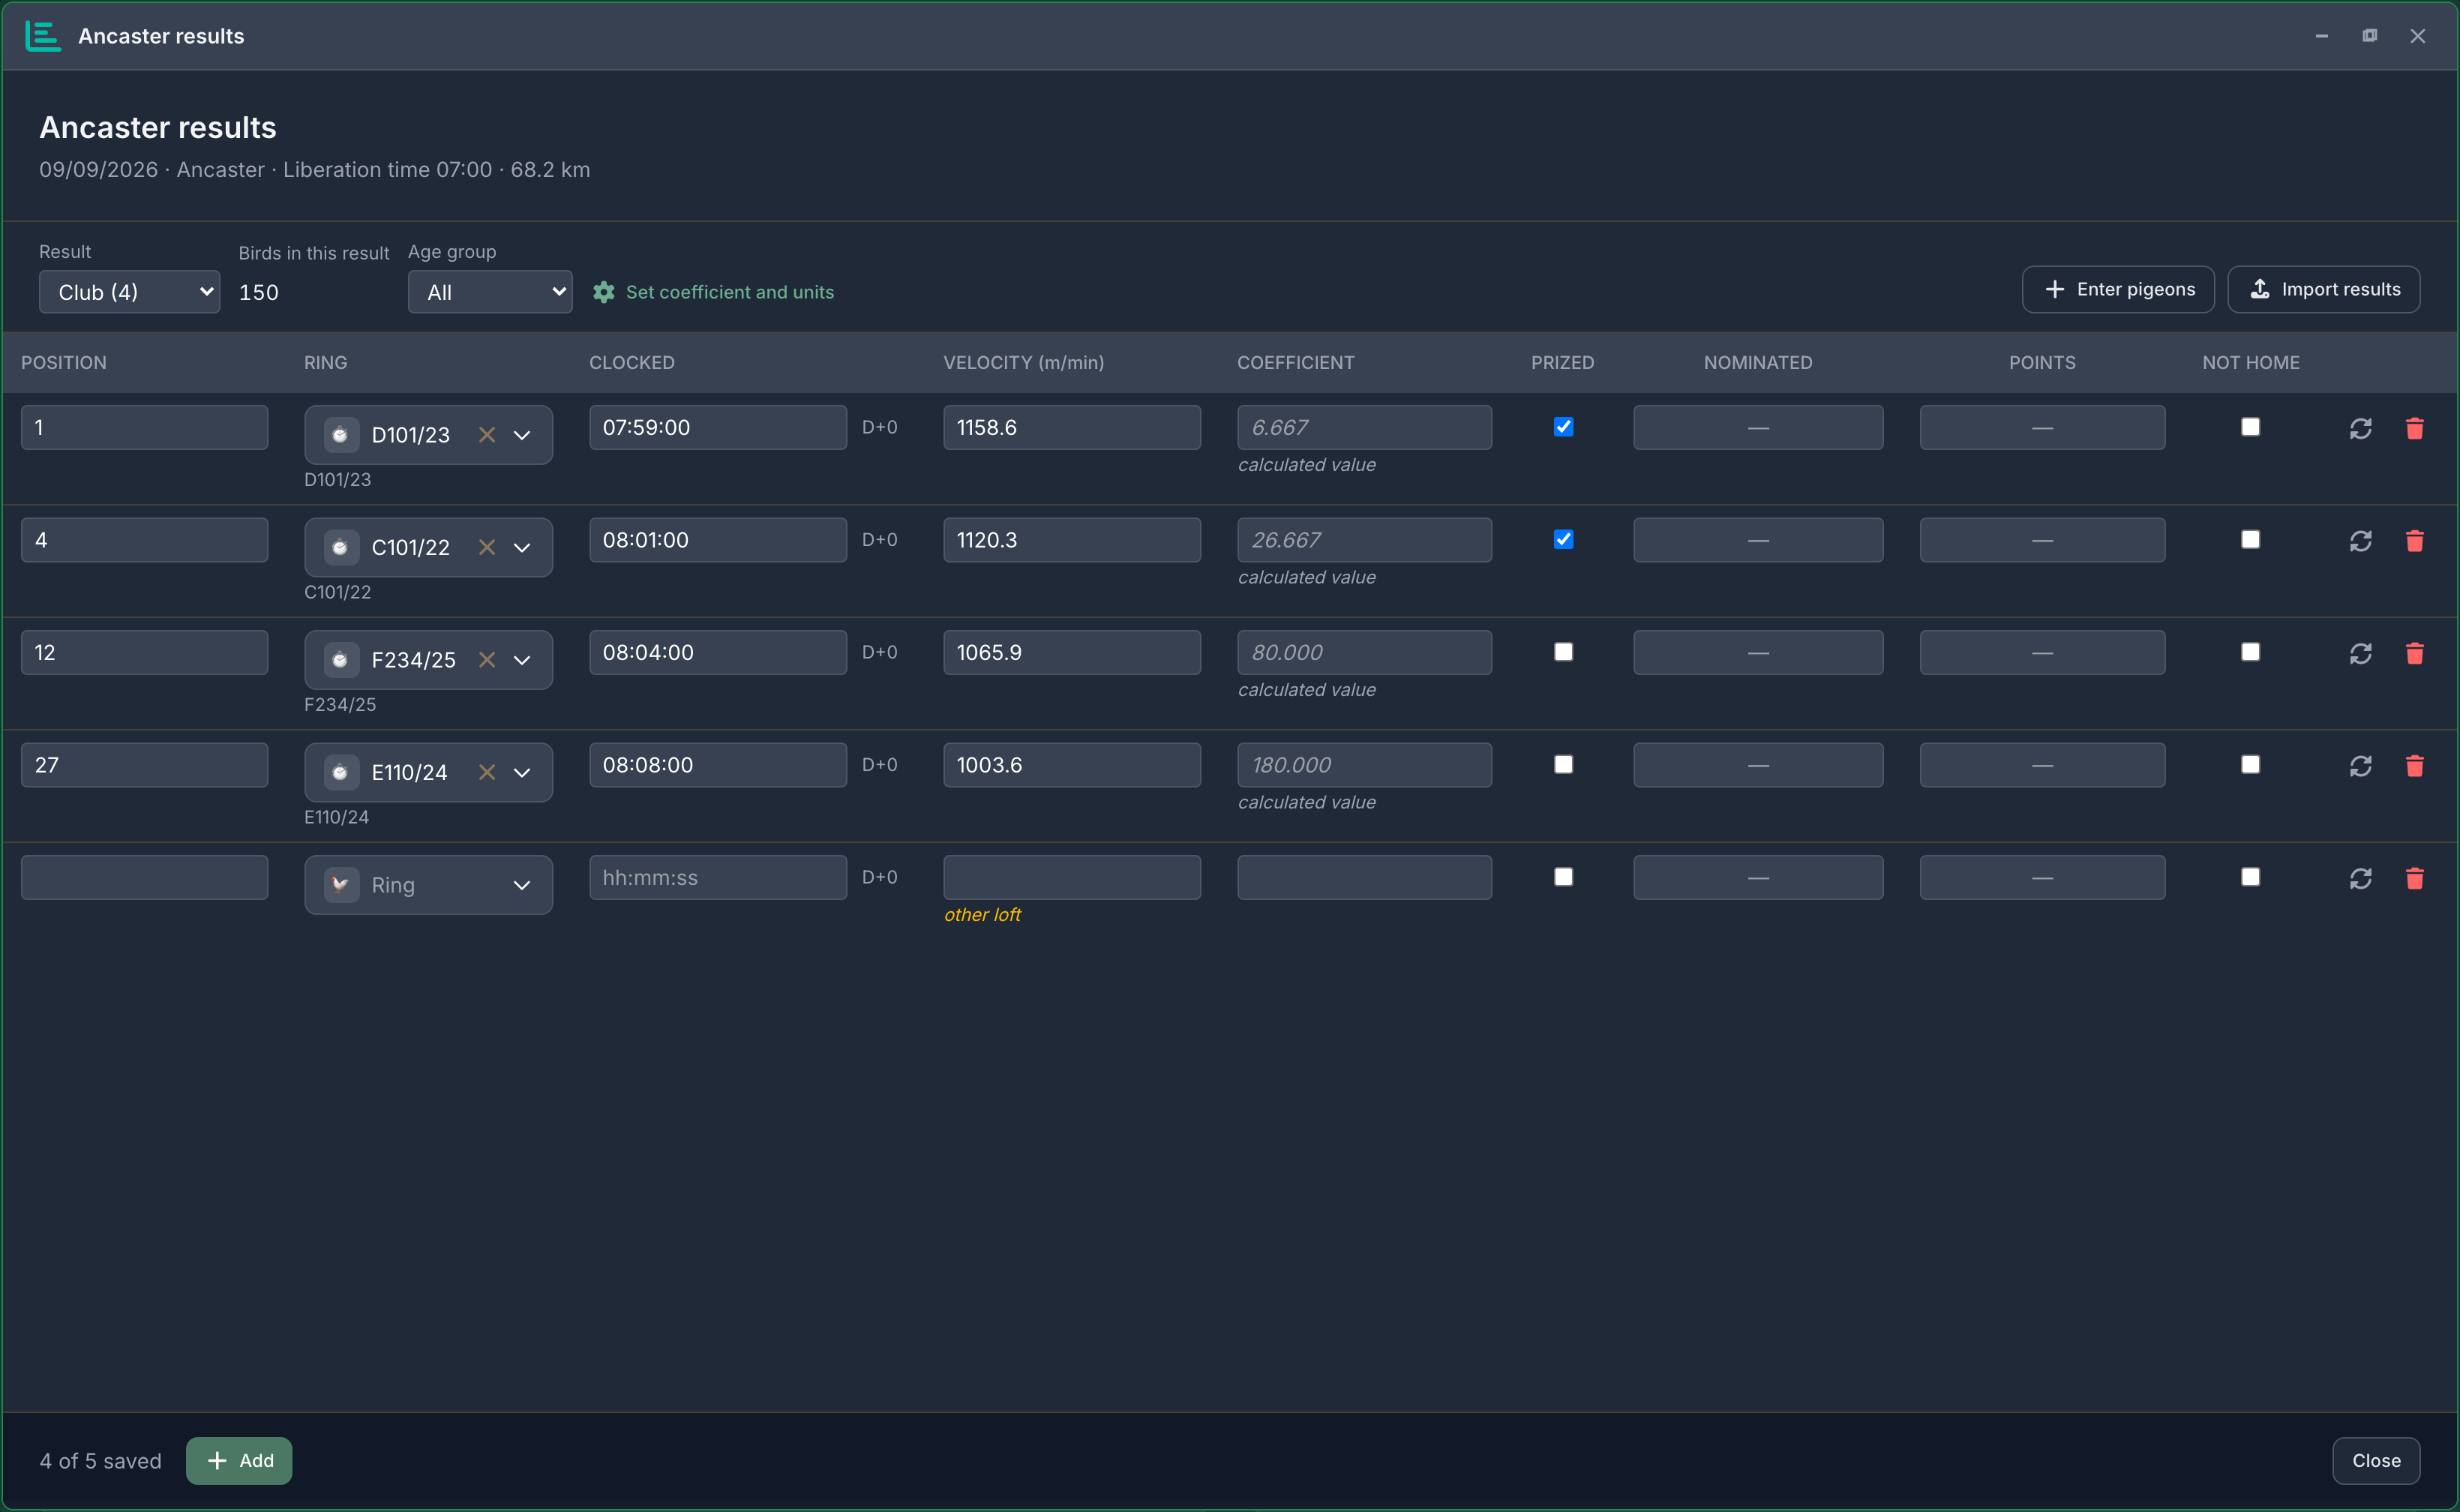Click the clocked time field showing 07:59:00

tap(718, 427)
